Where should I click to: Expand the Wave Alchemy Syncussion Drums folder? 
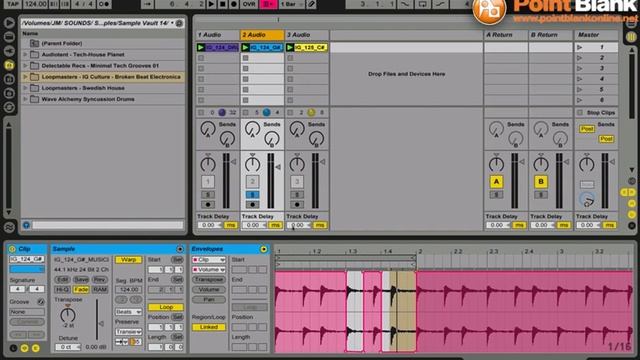click(x=25, y=99)
